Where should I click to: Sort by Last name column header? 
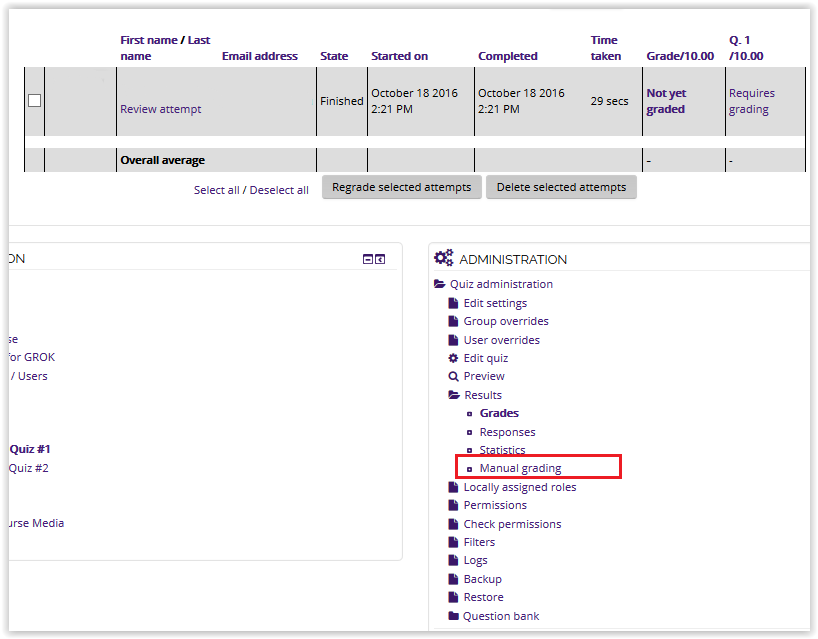pyautogui.click(x=165, y=48)
